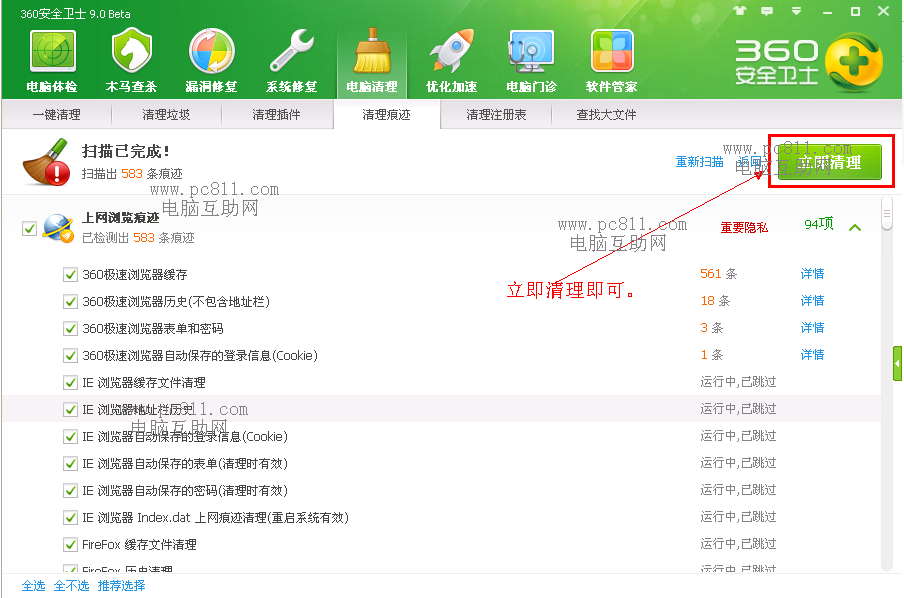Switch to 清理注册表 tab
The height and width of the screenshot is (598, 904).
click(x=496, y=115)
